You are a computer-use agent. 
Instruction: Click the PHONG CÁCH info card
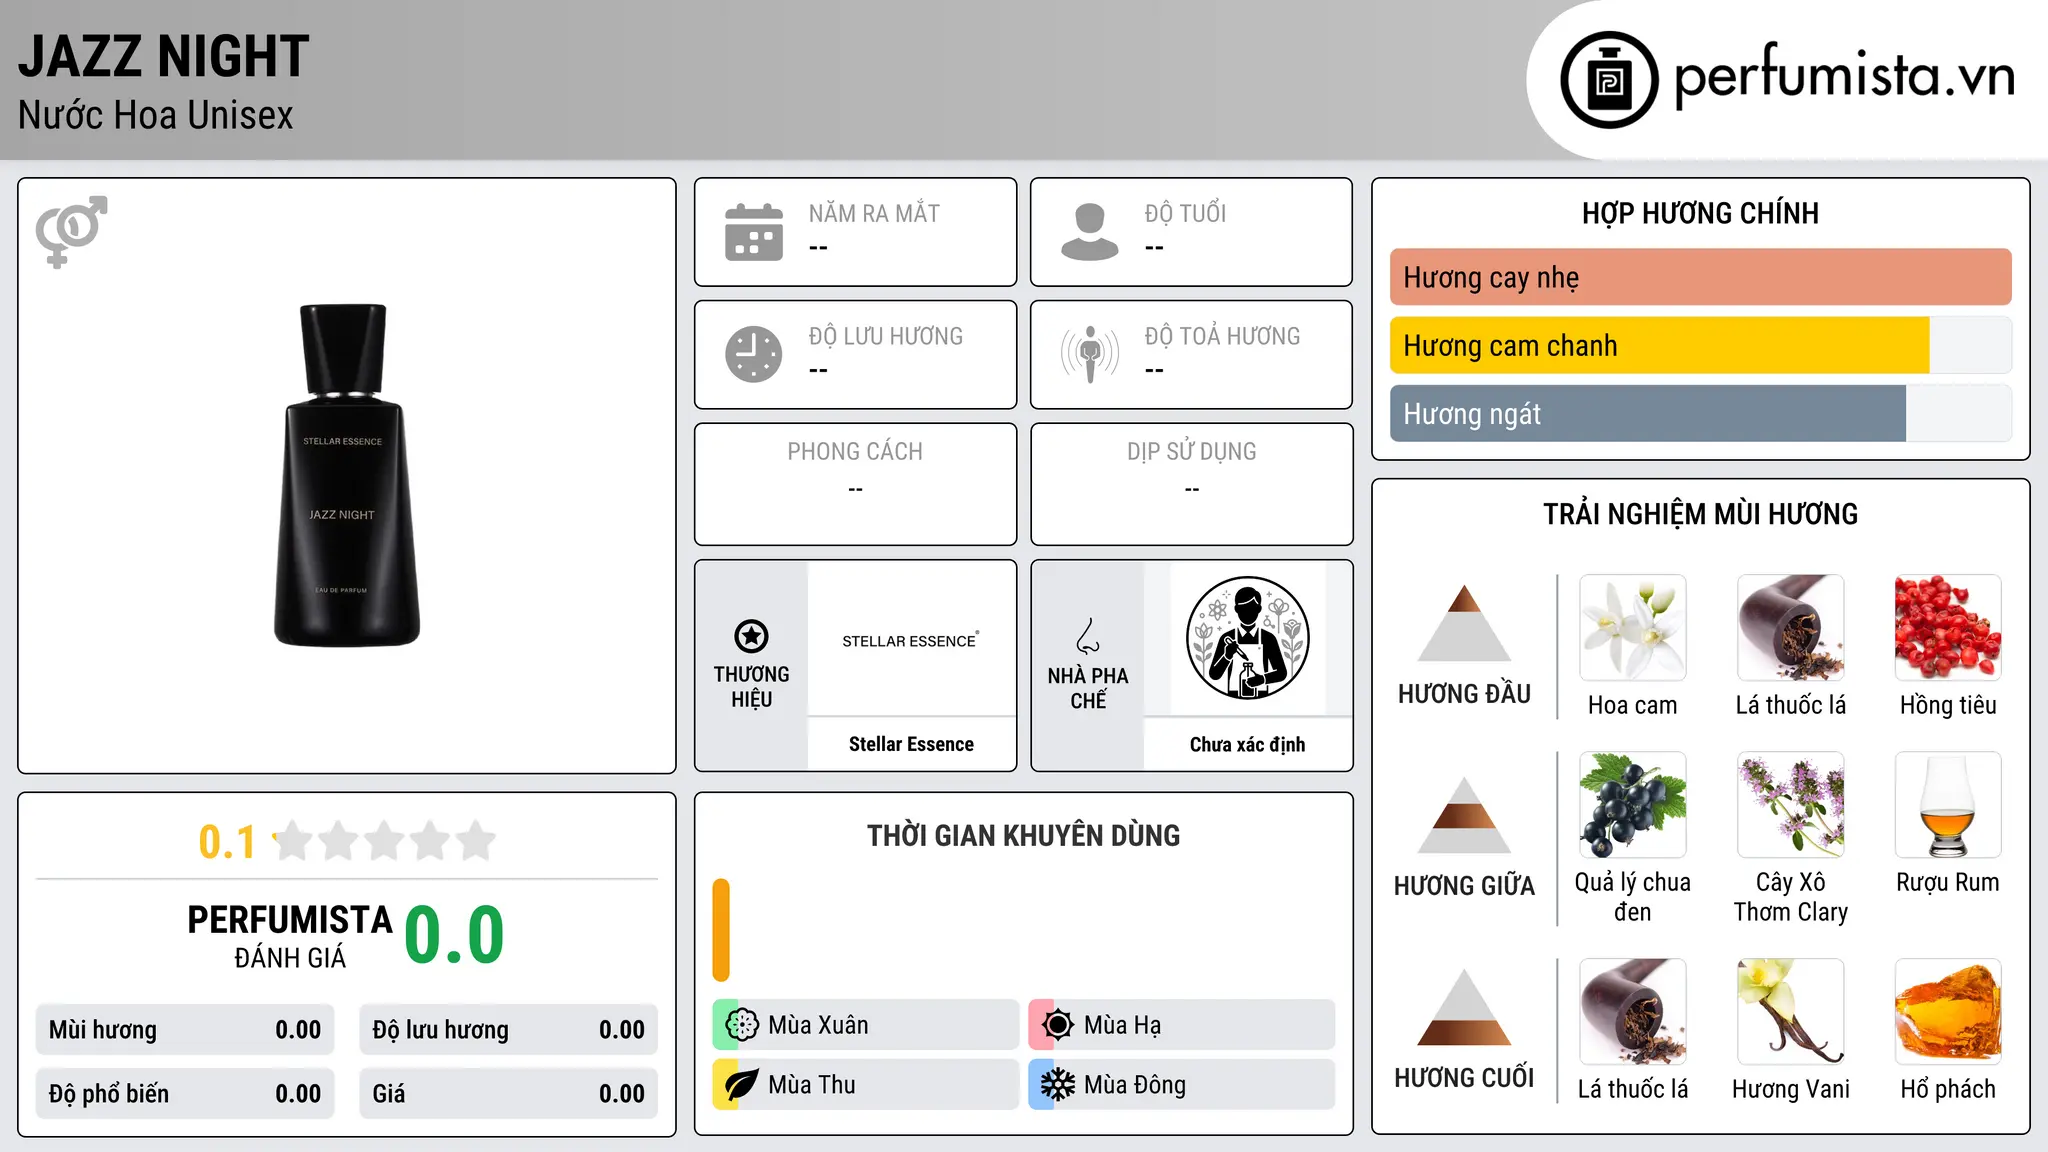(x=855, y=484)
